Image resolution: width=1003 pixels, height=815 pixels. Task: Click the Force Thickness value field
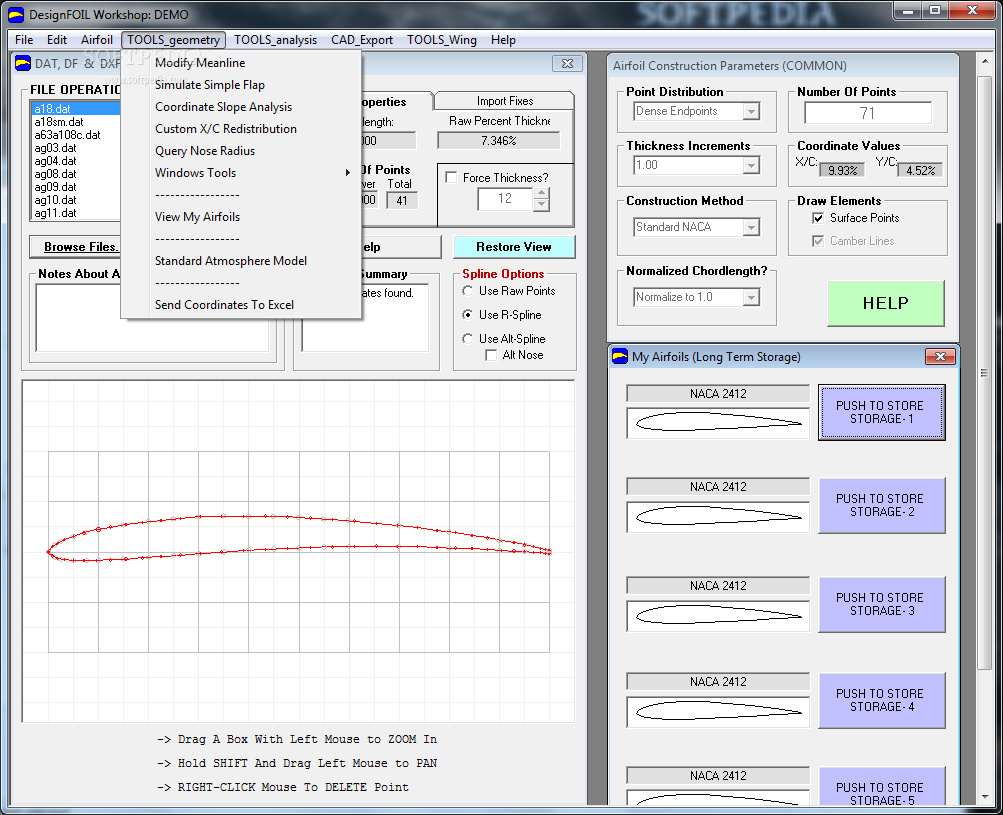[505, 199]
